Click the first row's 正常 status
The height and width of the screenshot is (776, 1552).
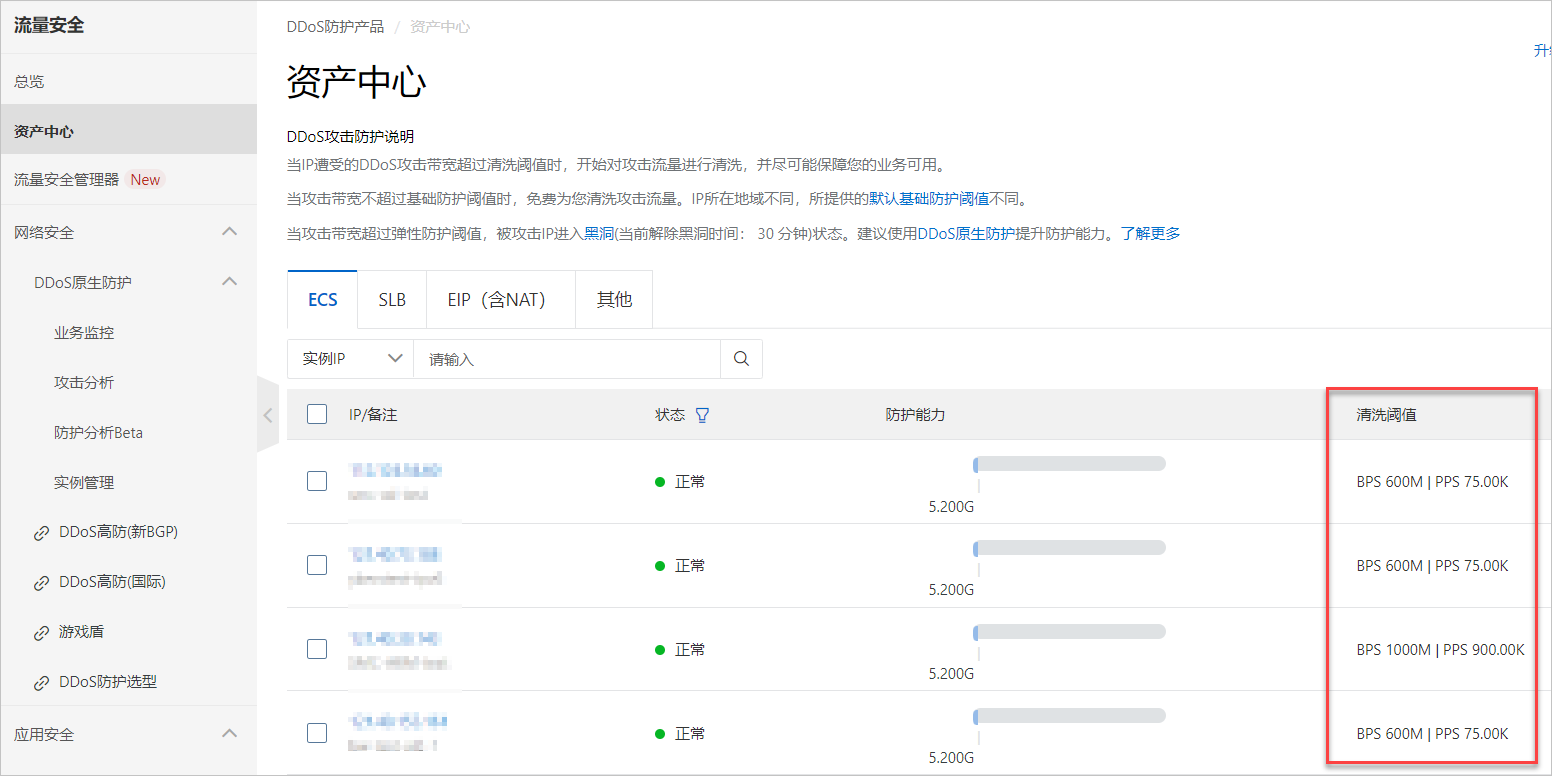click(x=680, y=481)
